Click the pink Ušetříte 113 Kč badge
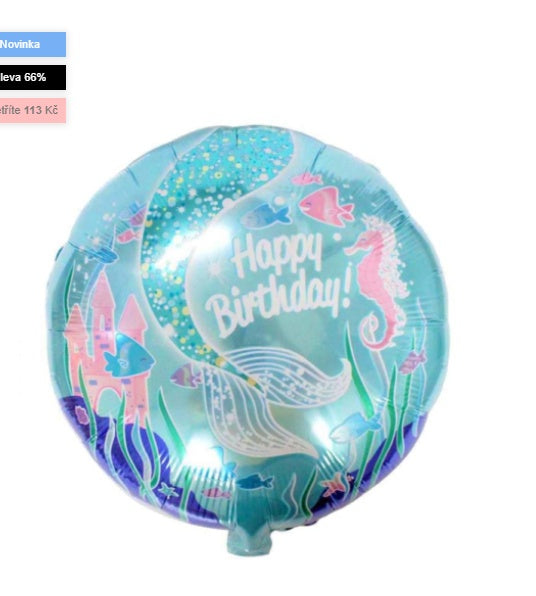The height and width of the screenshot is (596, 536). coord(33,110)
